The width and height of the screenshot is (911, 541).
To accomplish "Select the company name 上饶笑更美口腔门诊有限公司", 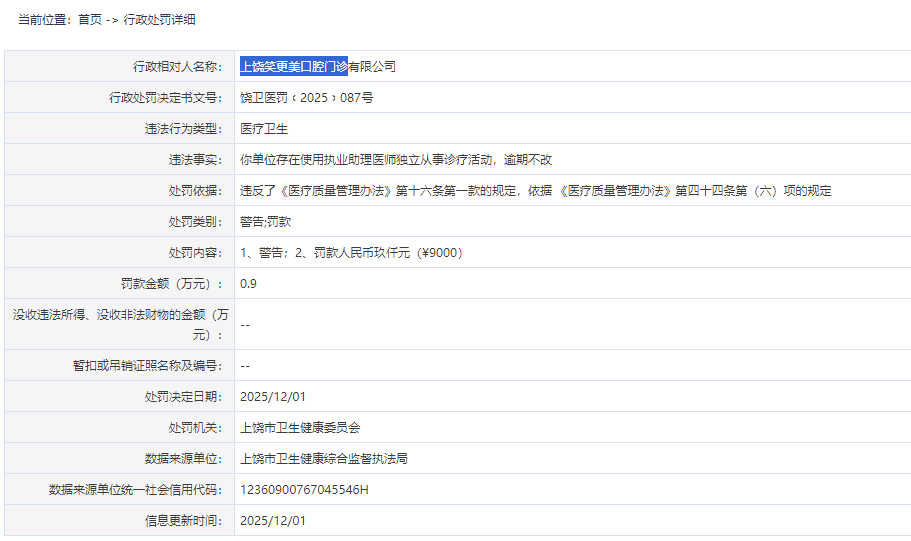I will pos(318,66).
